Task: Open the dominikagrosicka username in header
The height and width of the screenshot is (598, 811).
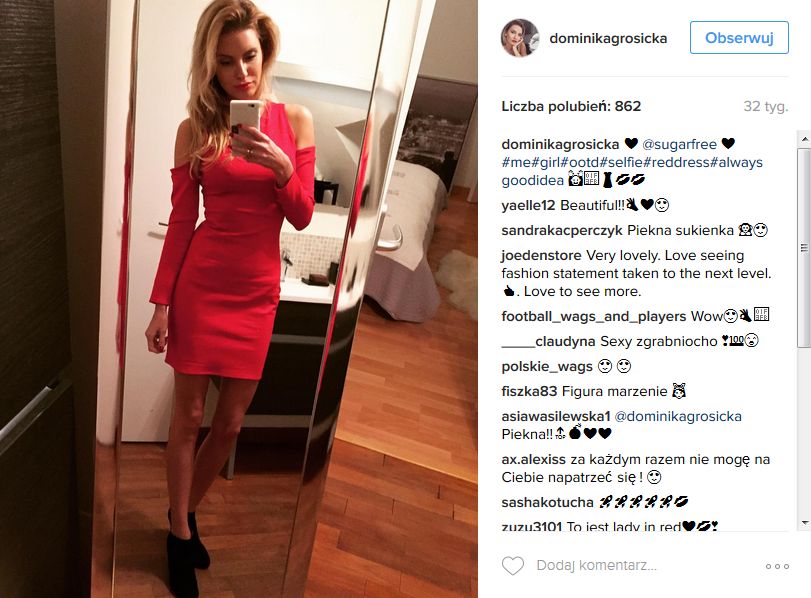Action: (x=608, y=38)
